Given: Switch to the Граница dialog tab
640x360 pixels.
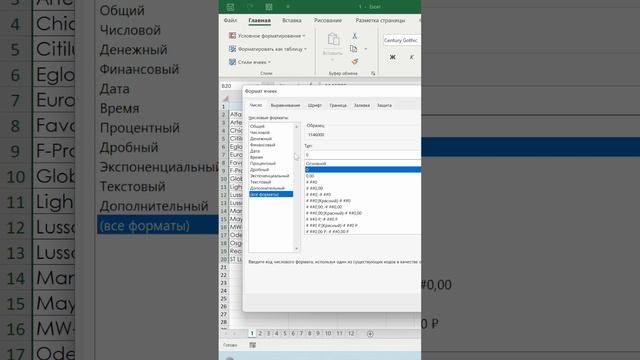Looking at the screenshot, I should click(338, 105).
